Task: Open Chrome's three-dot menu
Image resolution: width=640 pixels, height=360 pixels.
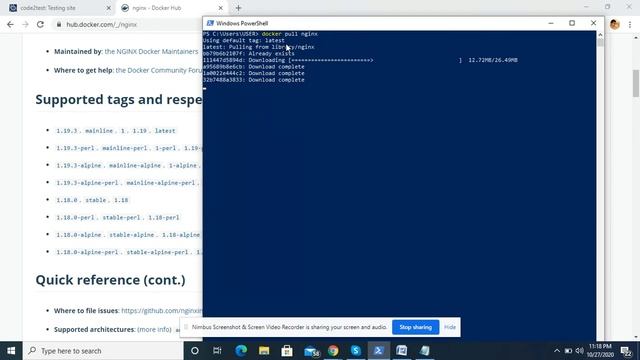Action: coord(630,24)
